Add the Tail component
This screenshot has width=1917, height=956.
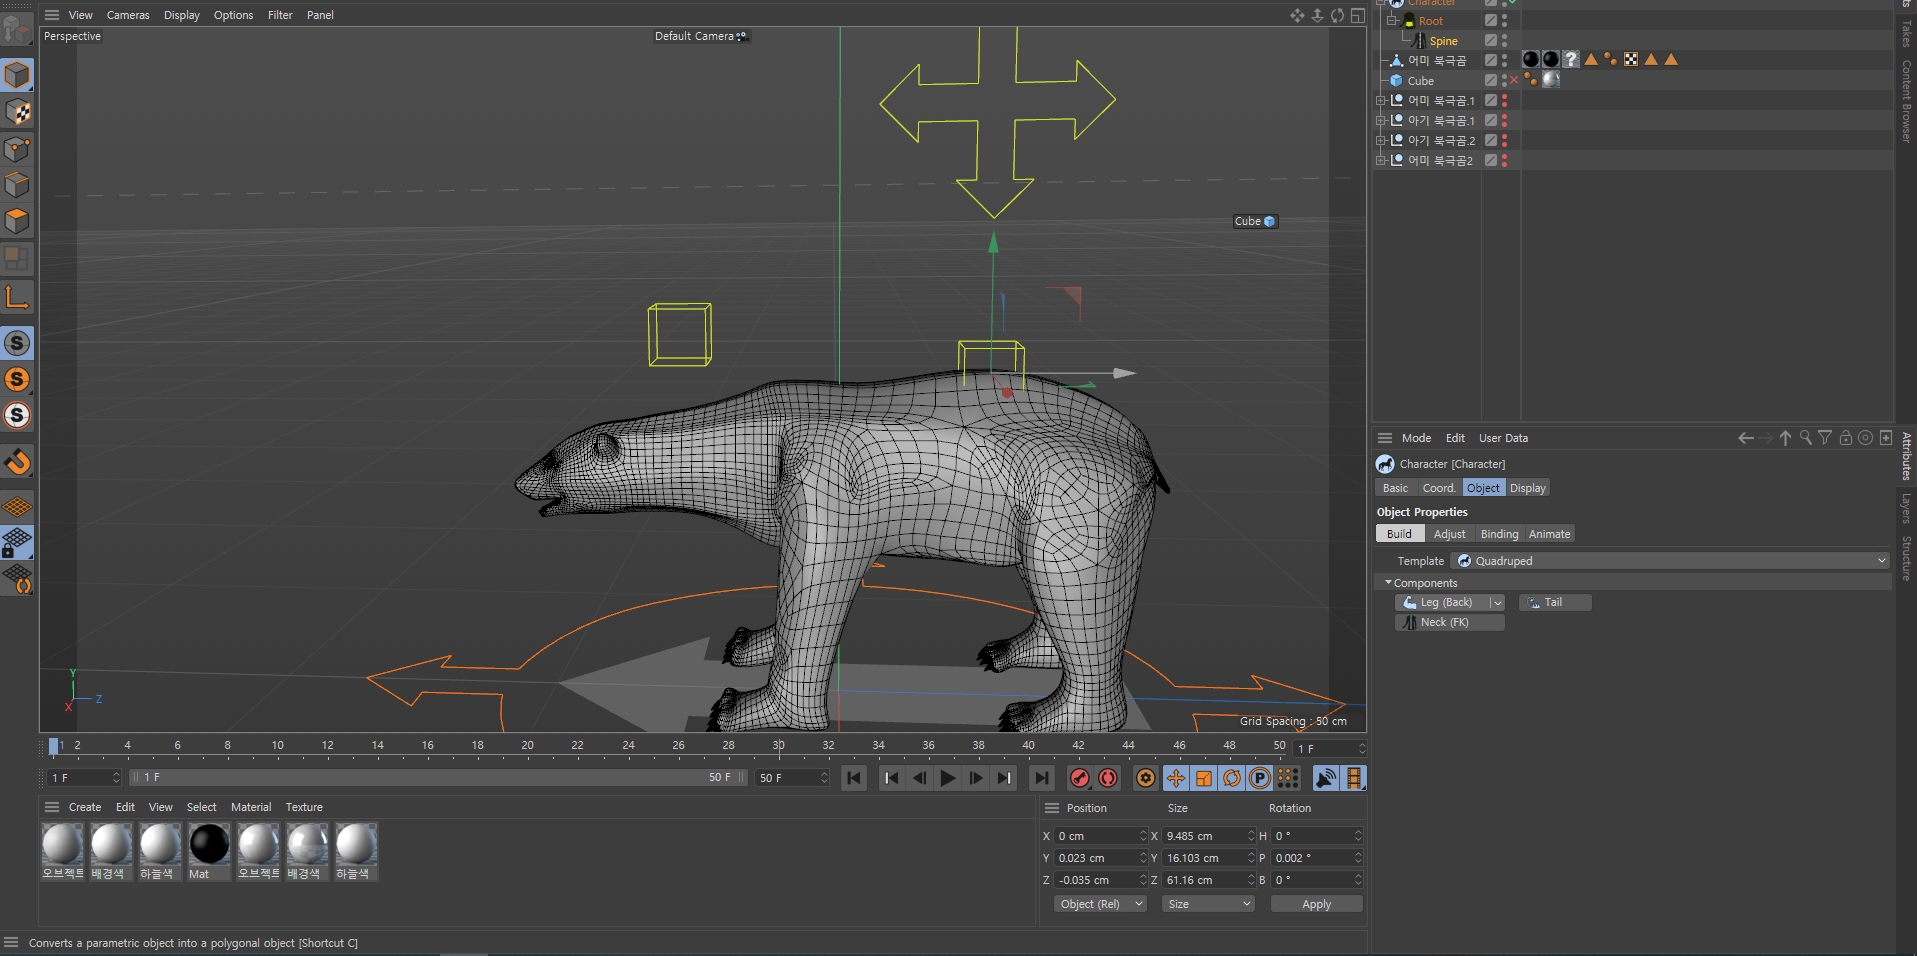coord(1555,602)
